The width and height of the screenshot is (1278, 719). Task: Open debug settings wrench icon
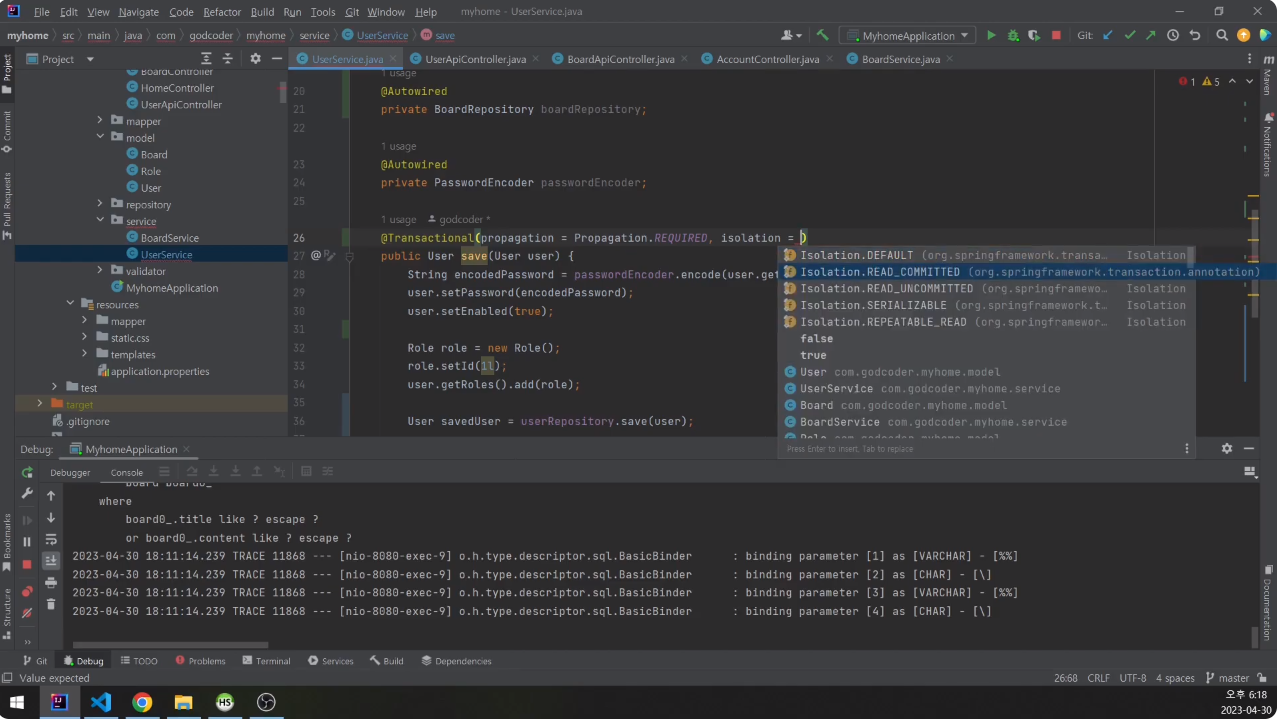pos(27,495)
